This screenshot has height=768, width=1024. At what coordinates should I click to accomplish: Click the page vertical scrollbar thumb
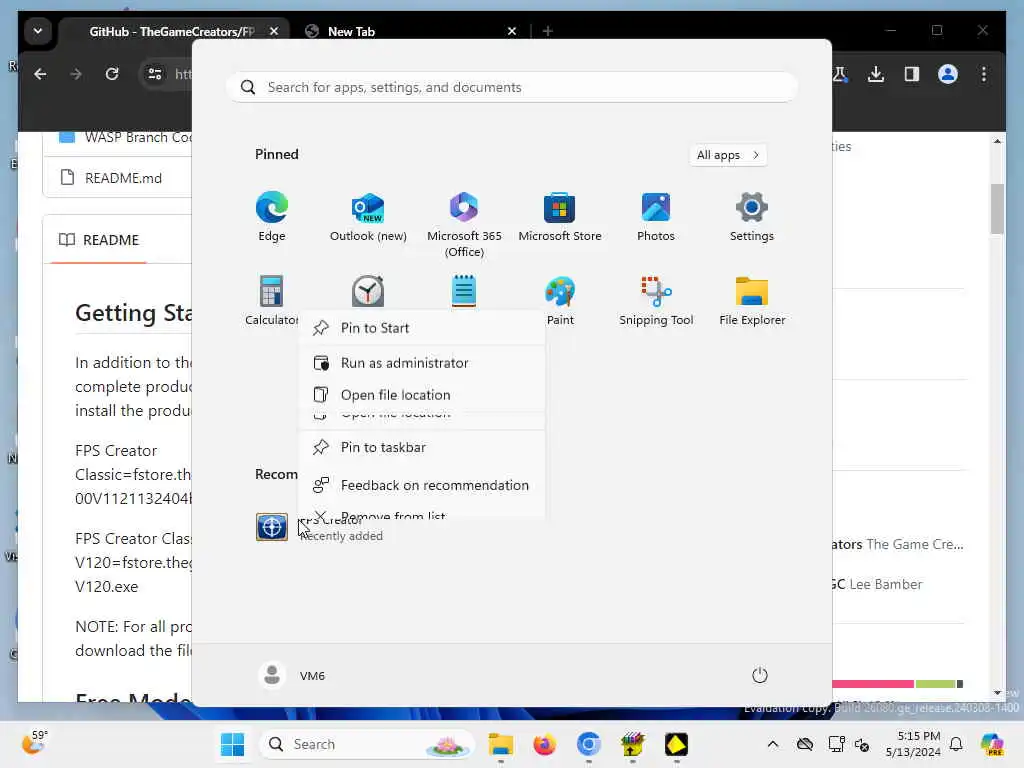click(997, 208)
